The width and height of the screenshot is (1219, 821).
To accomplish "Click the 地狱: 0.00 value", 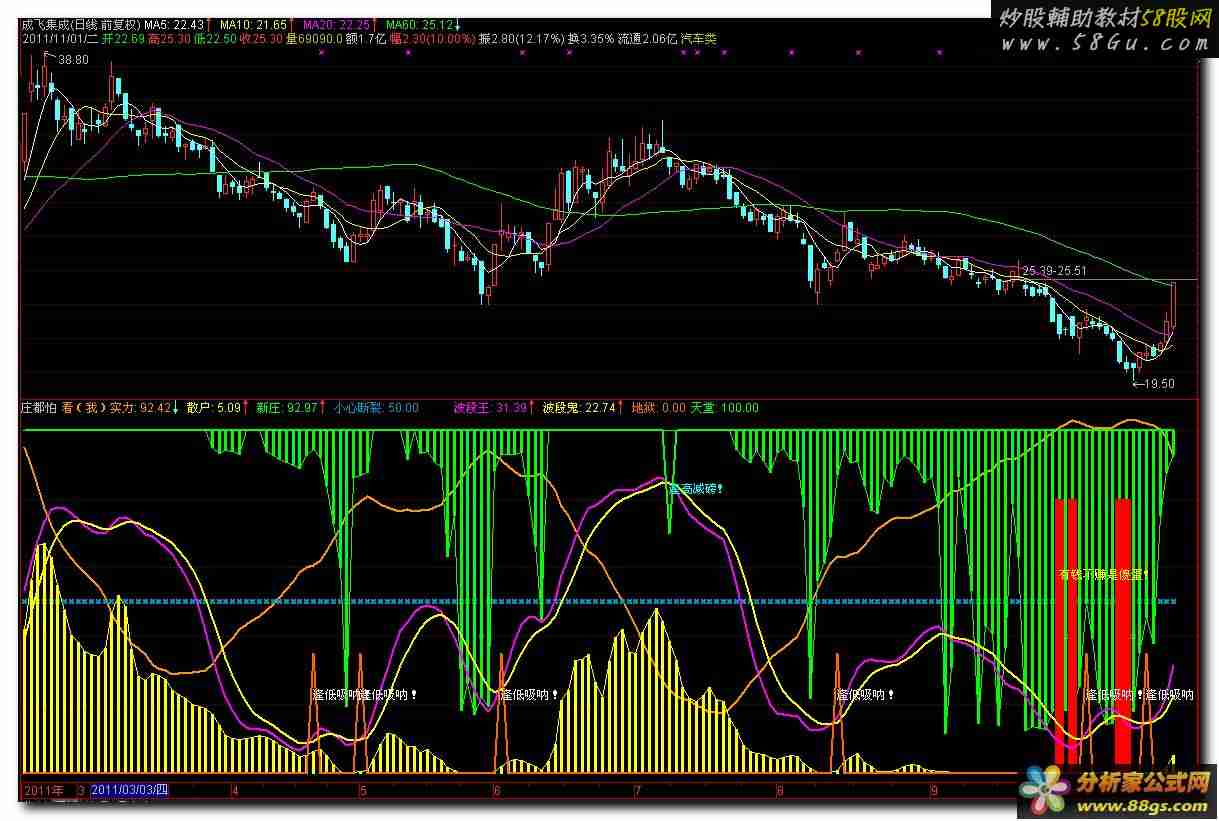I will [x=658, y=408].
